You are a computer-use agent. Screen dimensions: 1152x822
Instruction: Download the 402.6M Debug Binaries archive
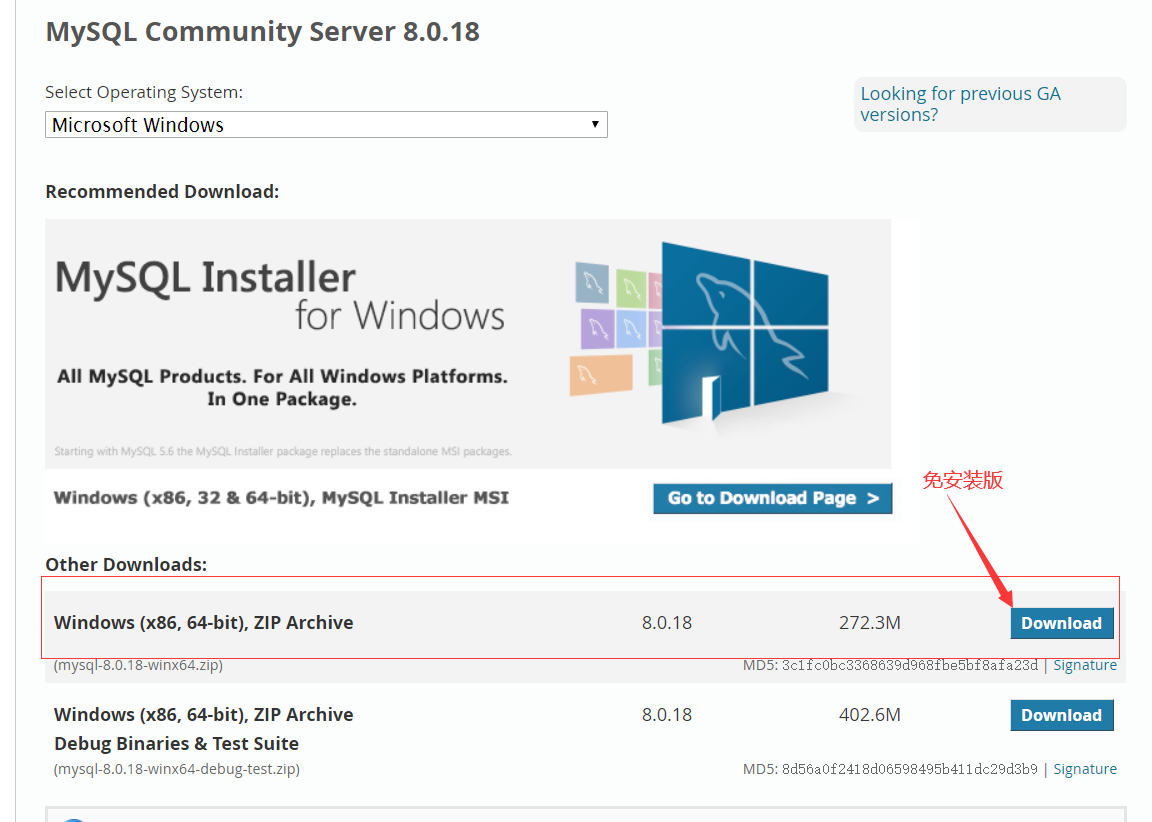1061,715
